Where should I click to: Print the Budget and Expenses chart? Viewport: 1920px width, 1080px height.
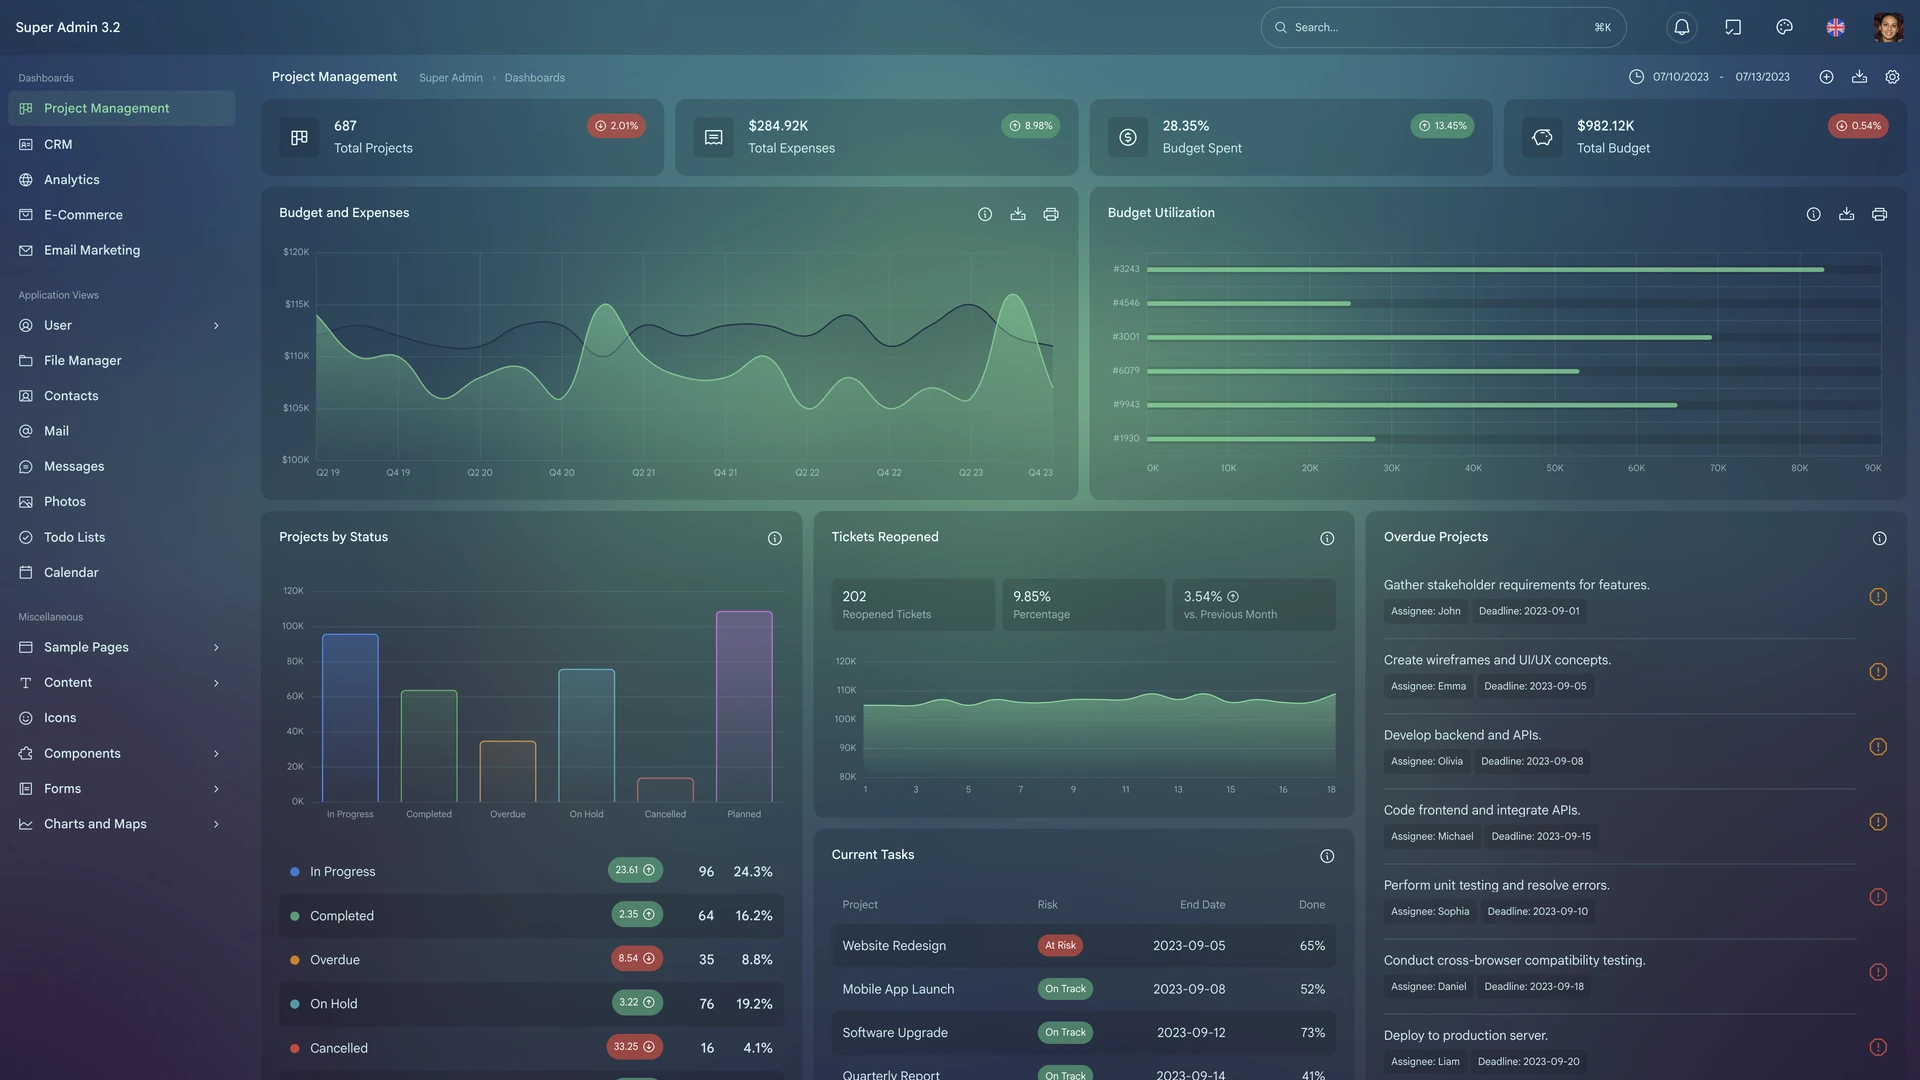coord(1051,214)
